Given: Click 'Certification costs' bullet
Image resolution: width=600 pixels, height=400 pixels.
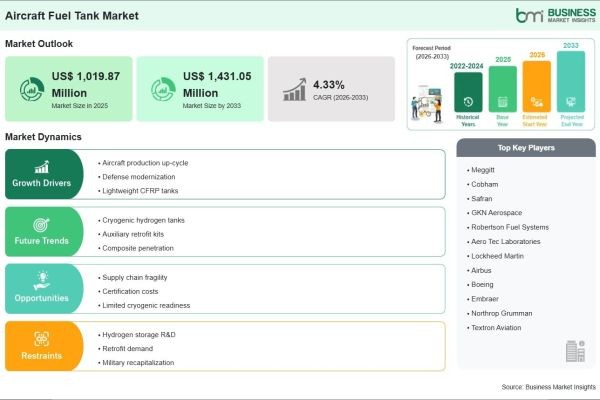Looking at the screenshot, I should pos(128,291).
